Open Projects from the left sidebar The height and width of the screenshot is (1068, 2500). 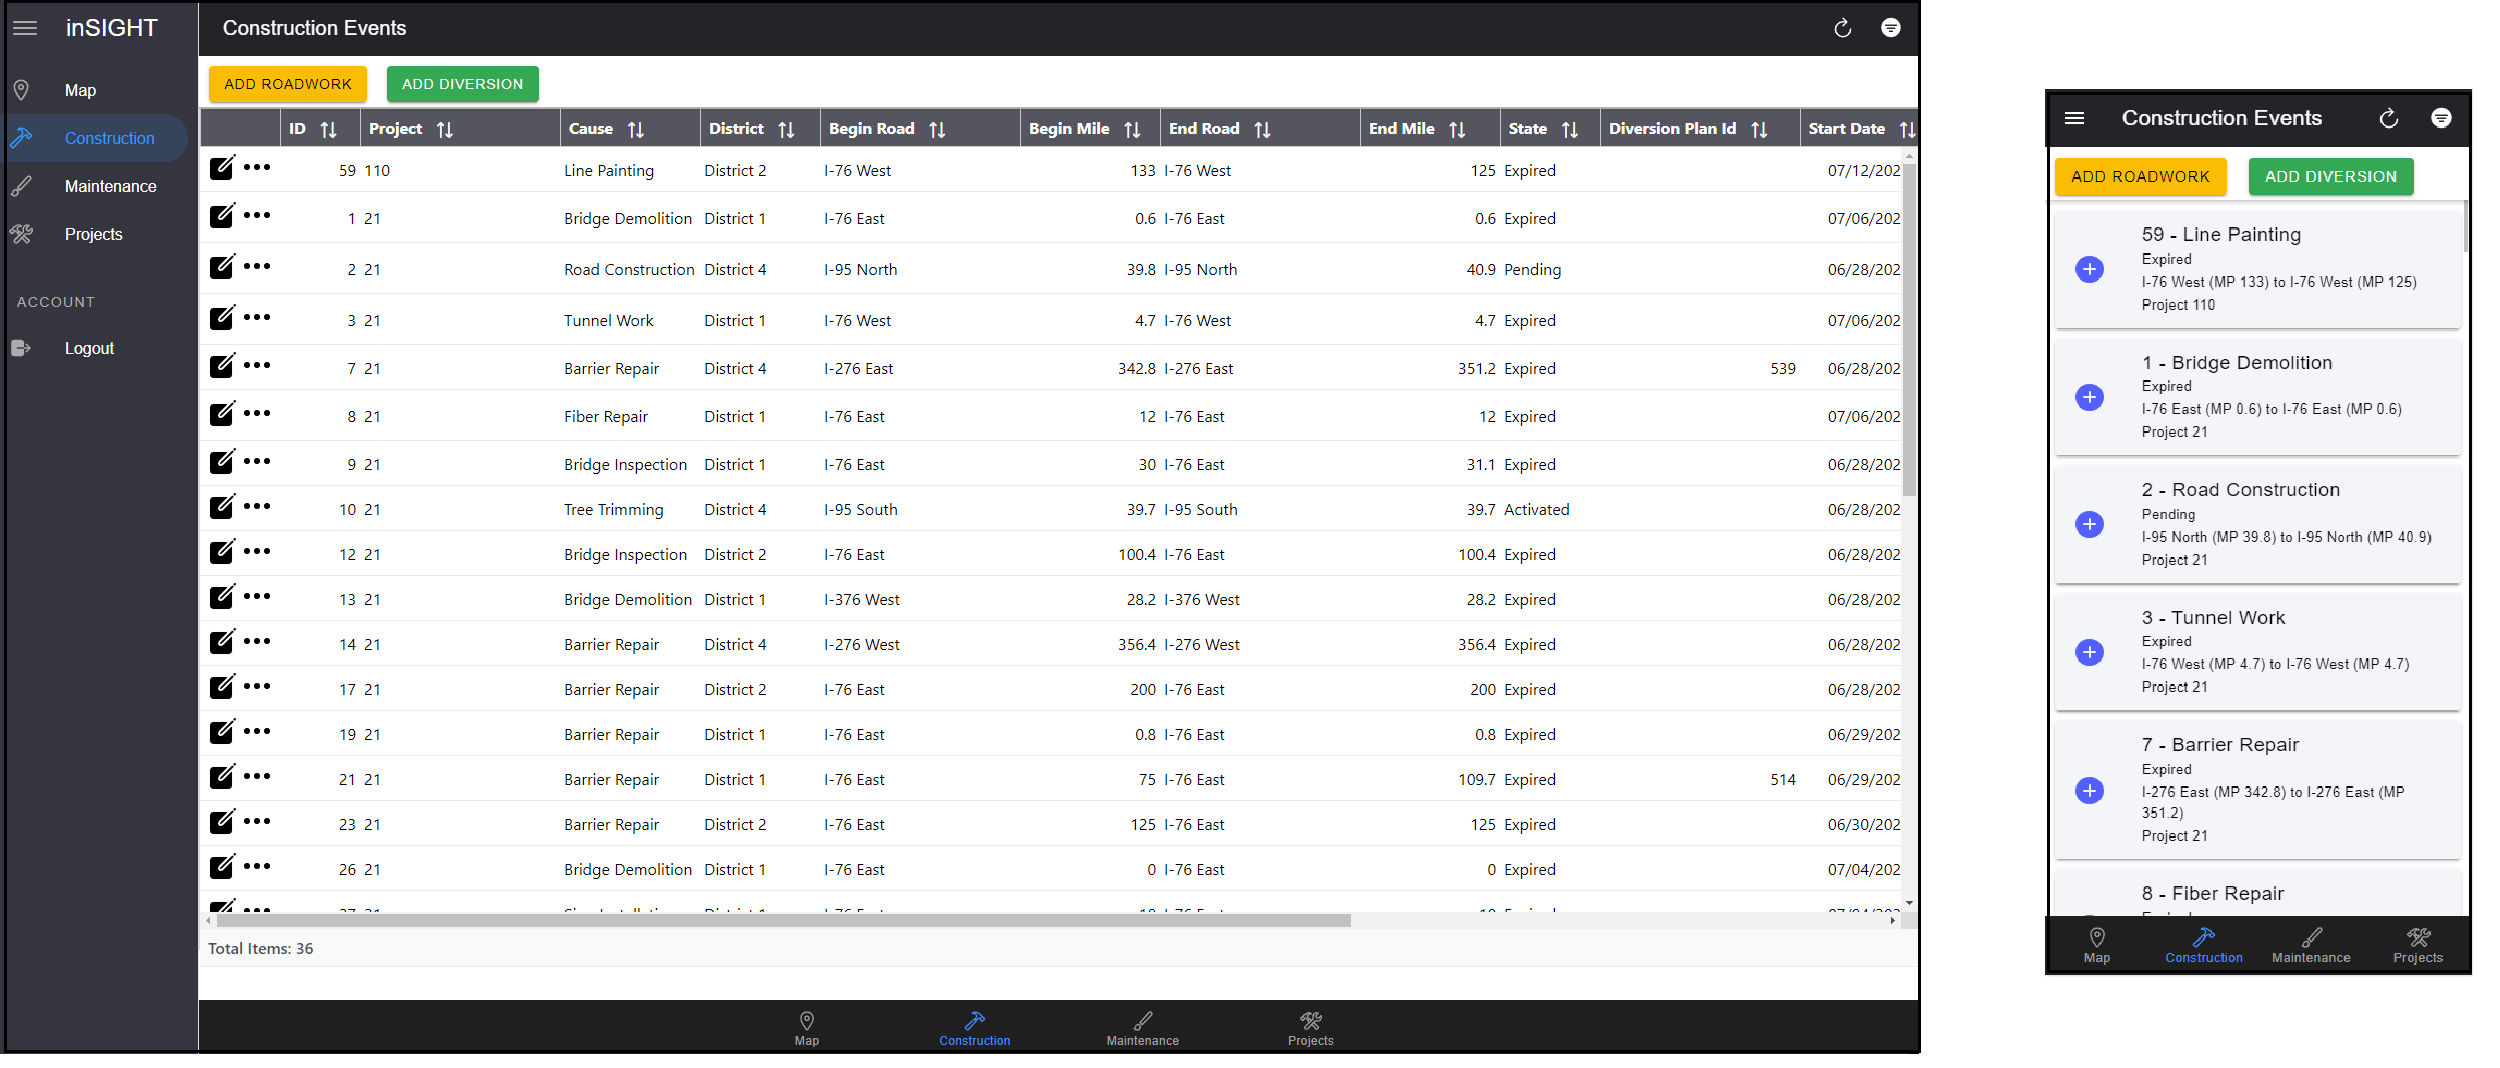93,234
